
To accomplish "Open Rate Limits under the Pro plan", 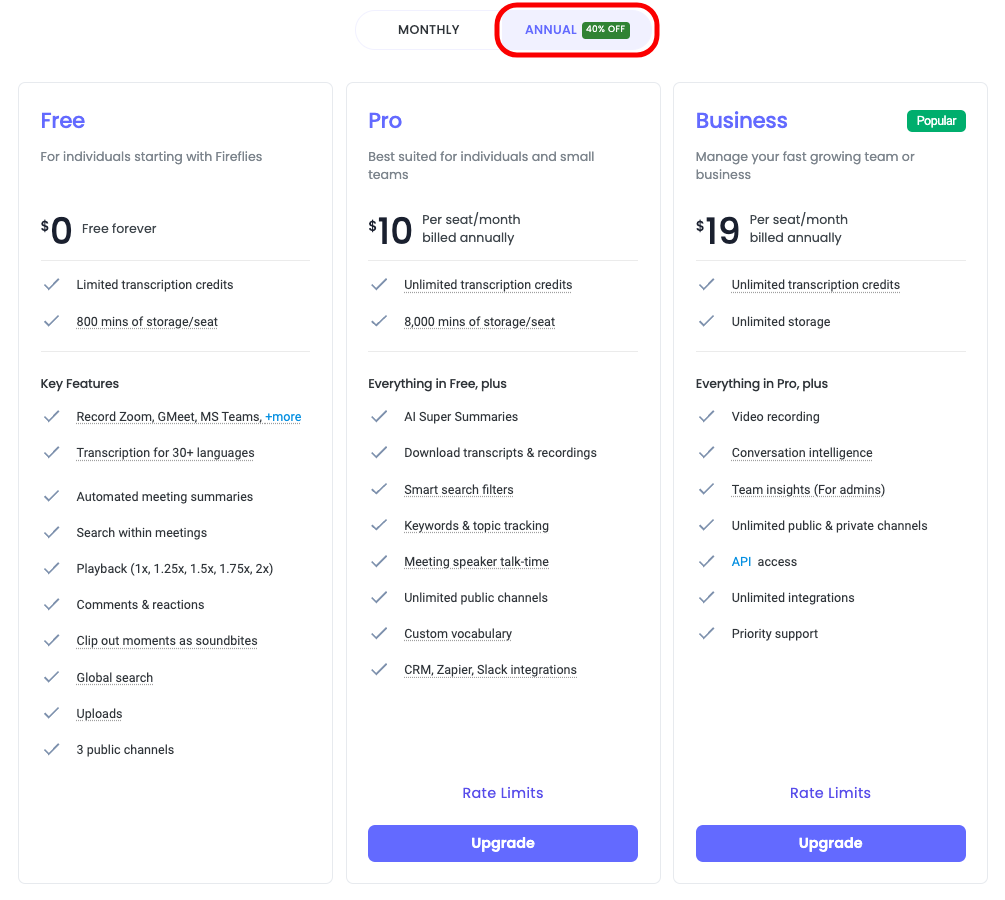I will 503,793.
